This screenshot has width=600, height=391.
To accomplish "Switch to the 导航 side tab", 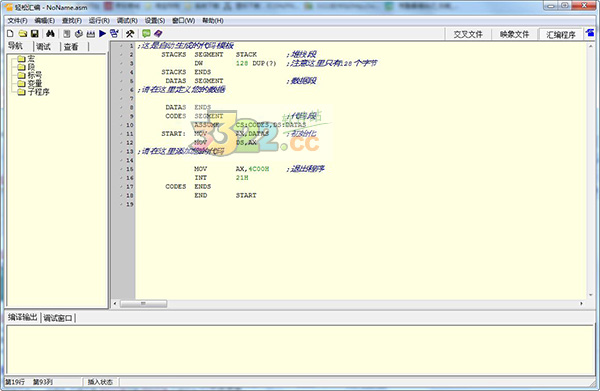I will point(16,46).
